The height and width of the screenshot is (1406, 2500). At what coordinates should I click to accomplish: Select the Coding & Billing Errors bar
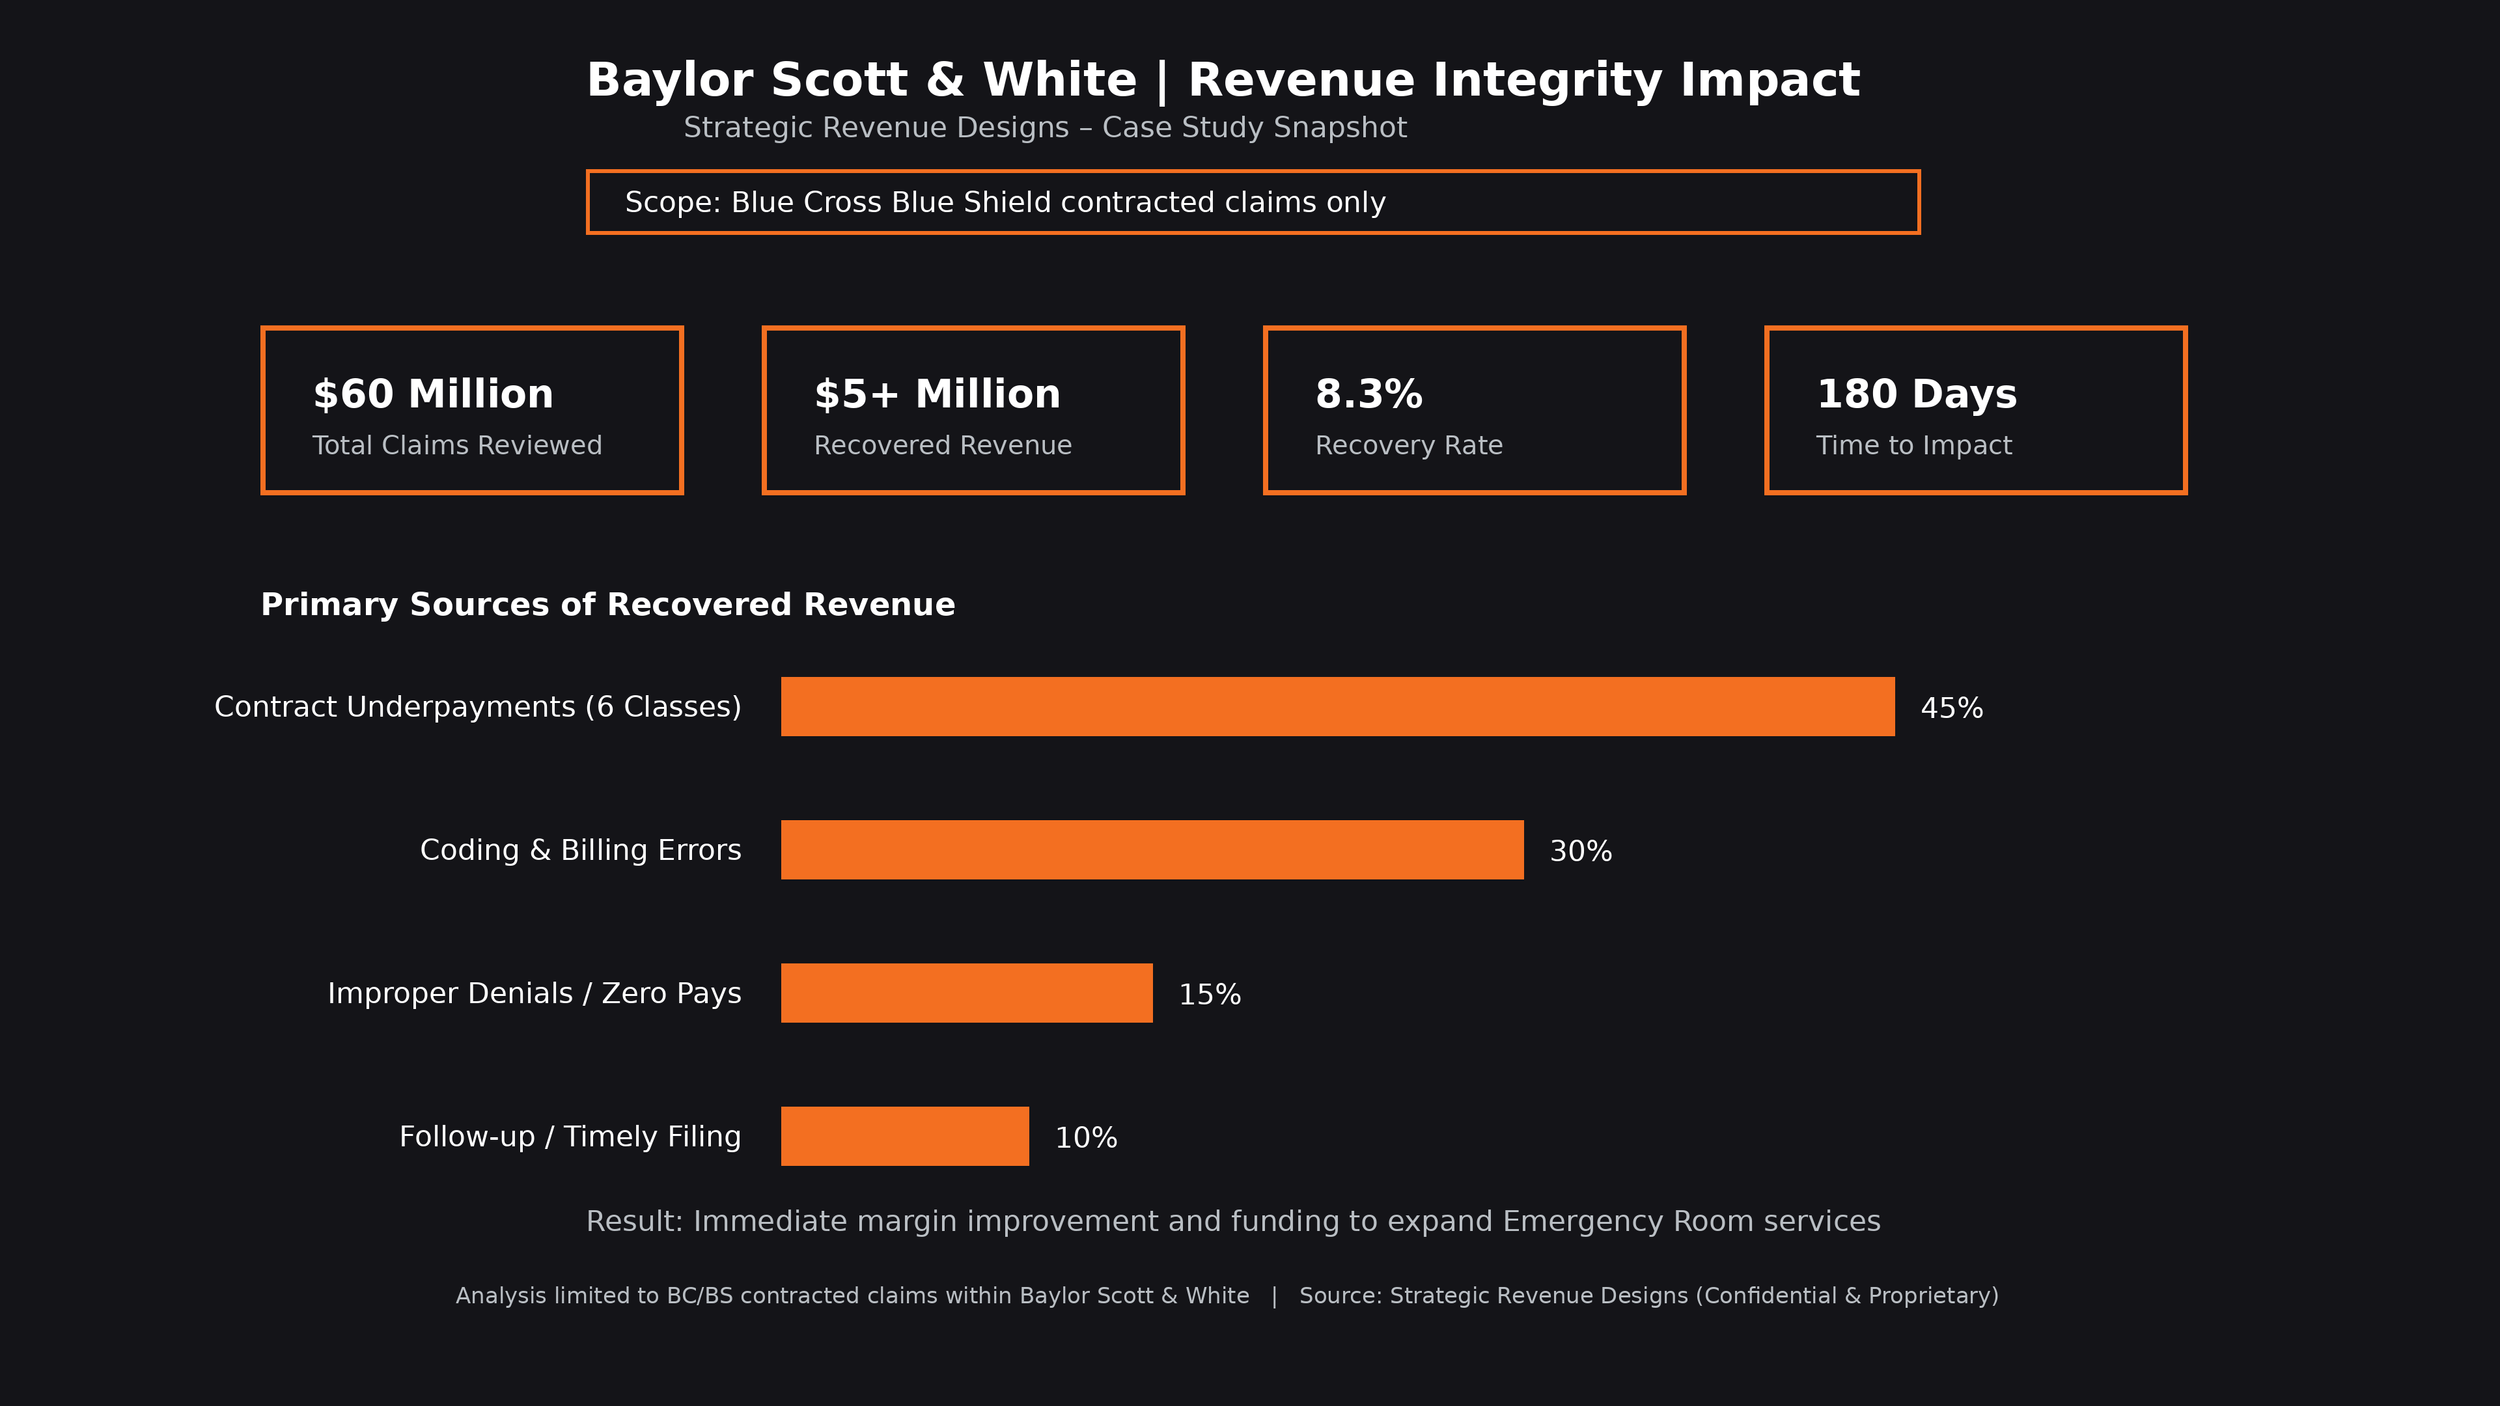click(1150, 851)
